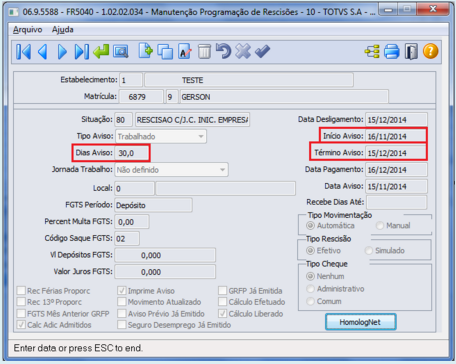Click the empty Recebe Dias Até field

pos(397,202)
